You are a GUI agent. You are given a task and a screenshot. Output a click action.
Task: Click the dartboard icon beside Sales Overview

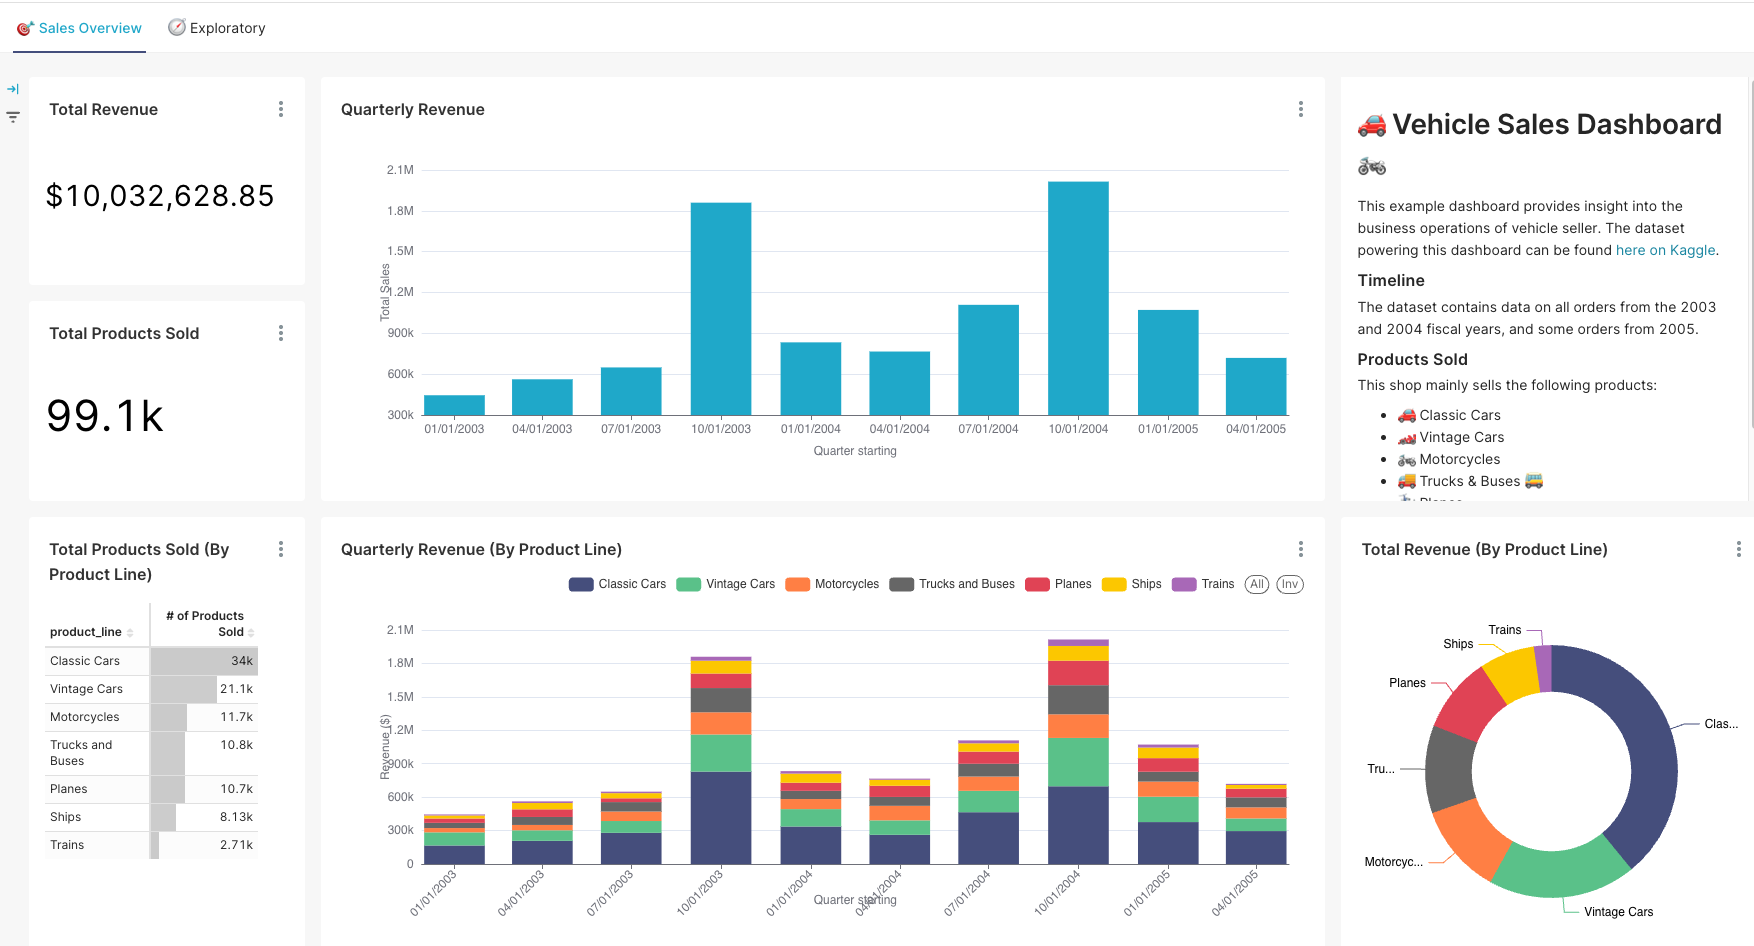coord(22,28)
